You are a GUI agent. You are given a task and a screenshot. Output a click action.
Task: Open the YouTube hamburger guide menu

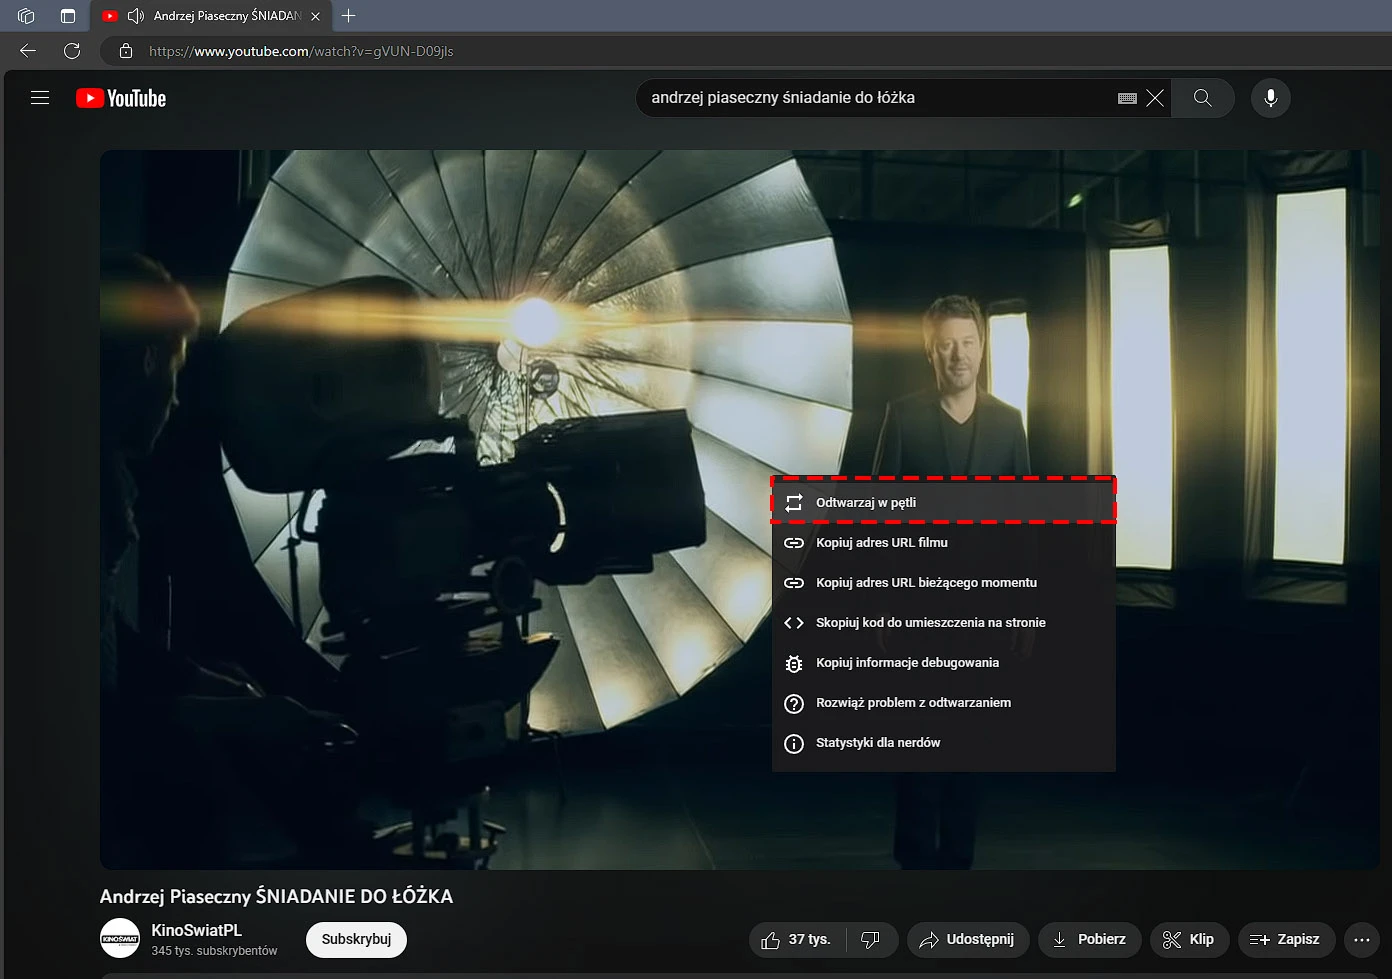coord(40,98)
